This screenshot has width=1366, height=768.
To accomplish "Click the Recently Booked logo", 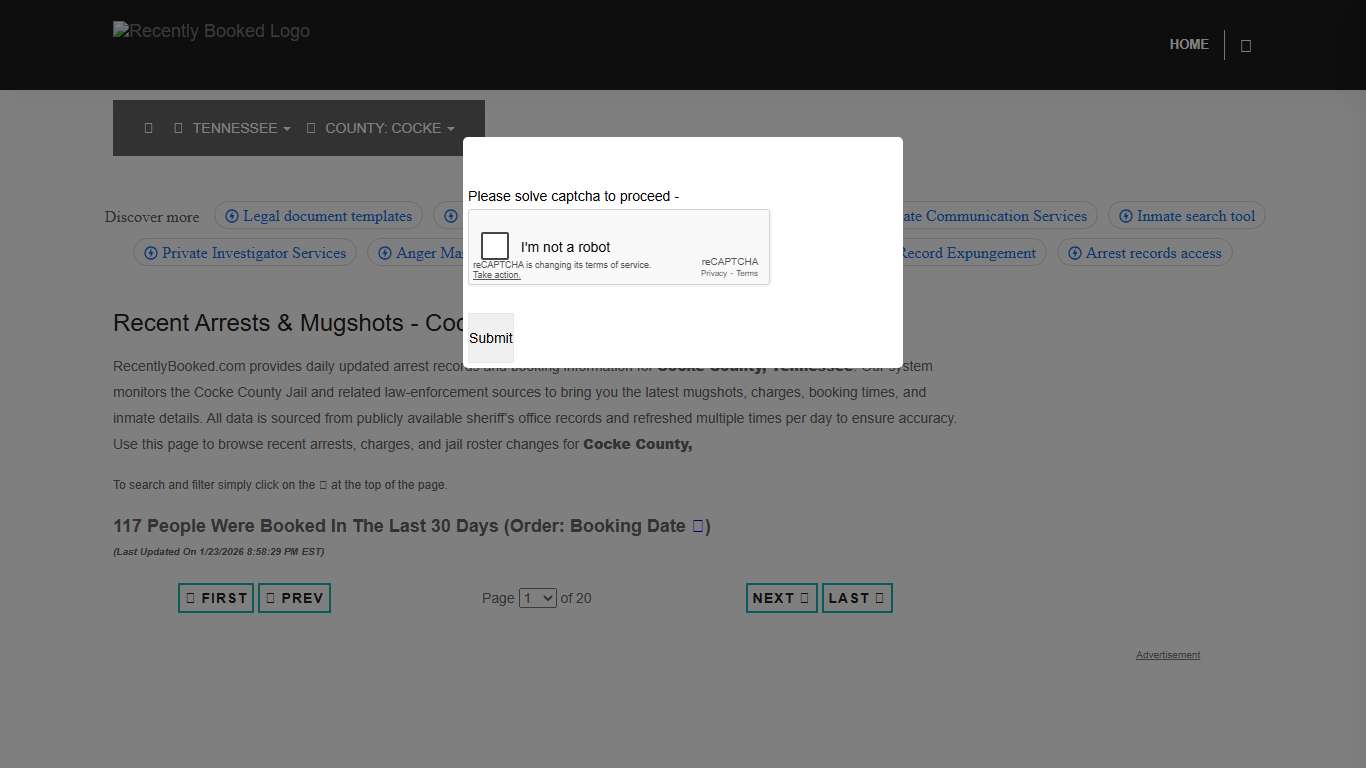I will [x=211, y=31].
